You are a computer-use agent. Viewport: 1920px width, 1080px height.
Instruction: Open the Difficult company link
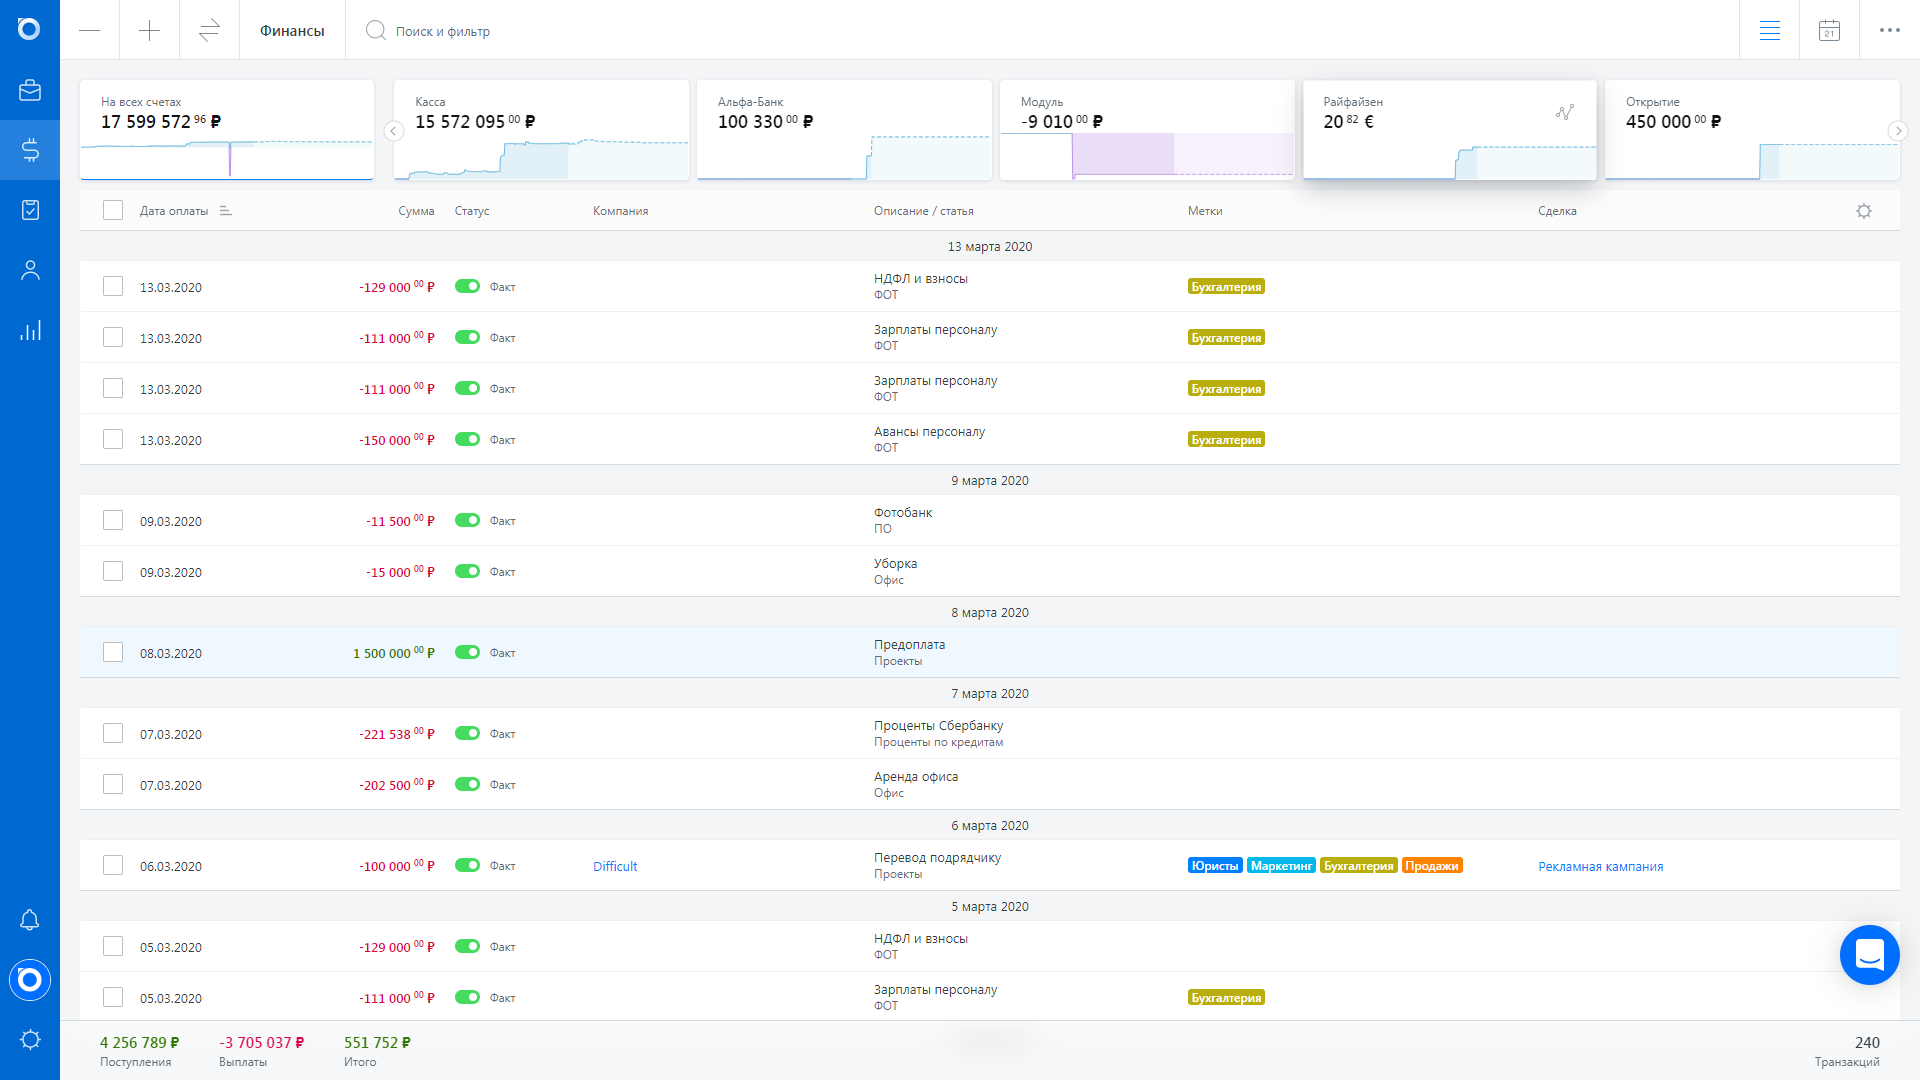pos(615,866)
